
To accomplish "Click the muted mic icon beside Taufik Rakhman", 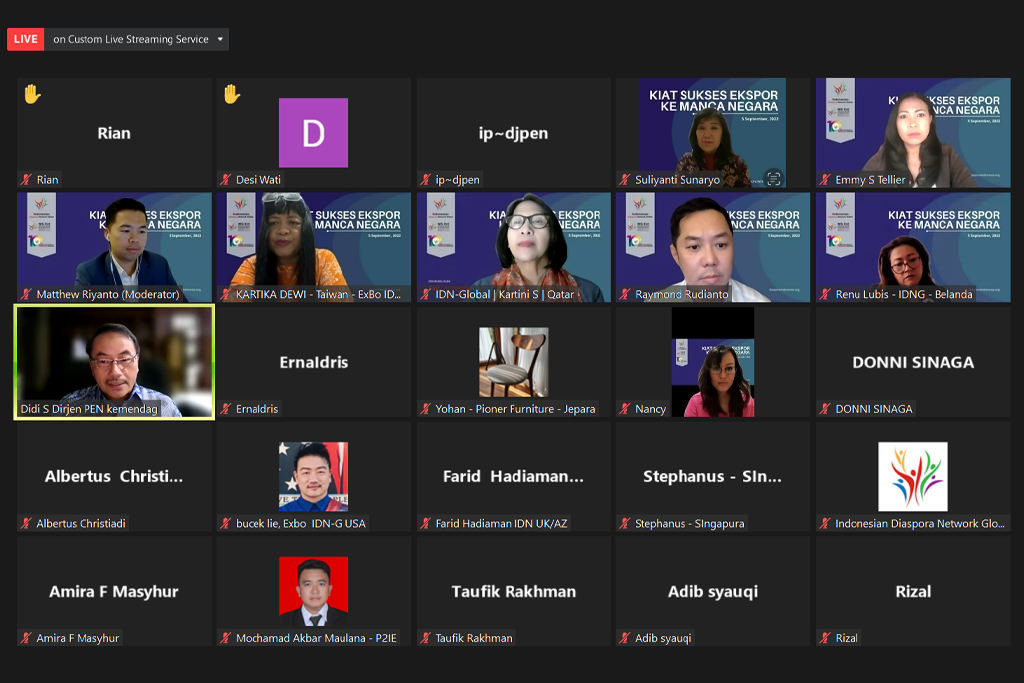I will (x=427, y=638).
